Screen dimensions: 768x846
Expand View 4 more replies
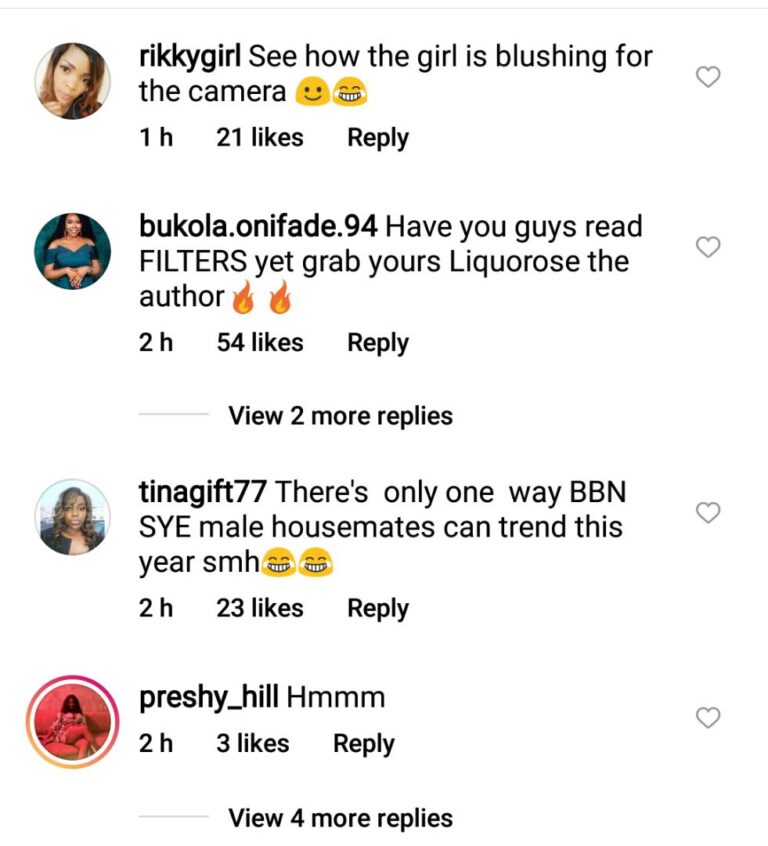[340, 818]
